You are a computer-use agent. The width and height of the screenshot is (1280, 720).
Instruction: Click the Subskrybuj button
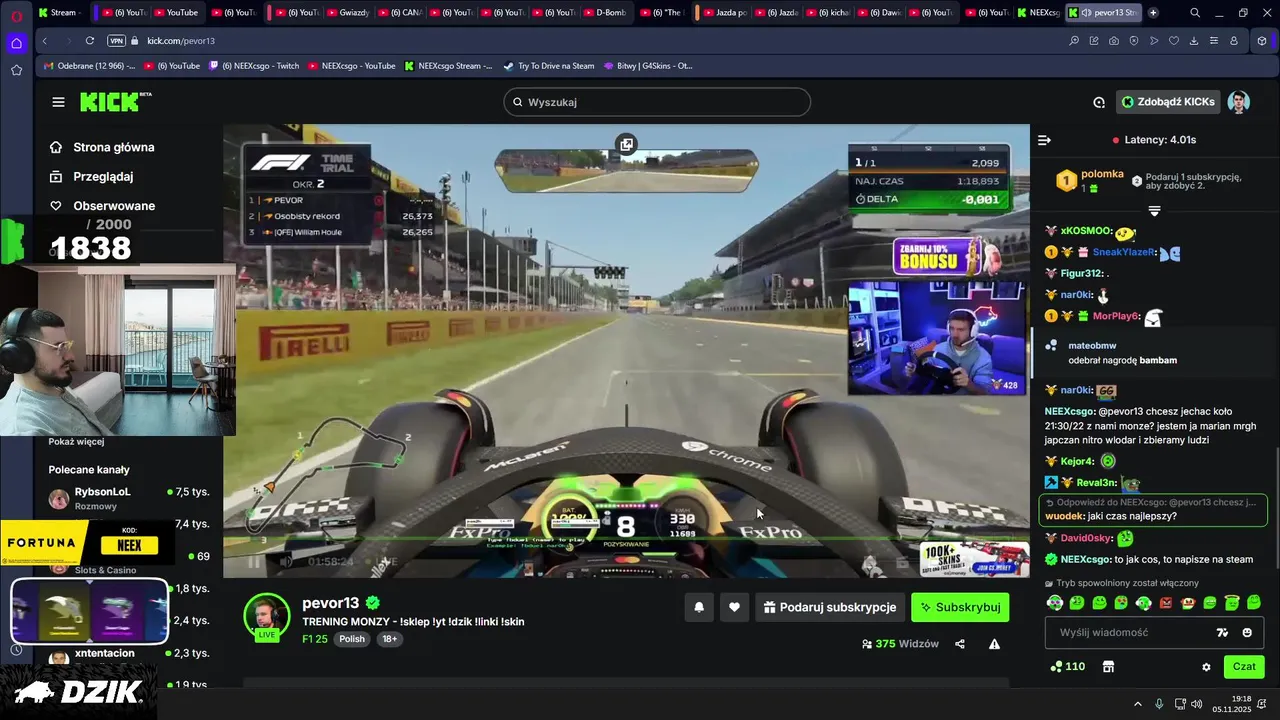959,607
